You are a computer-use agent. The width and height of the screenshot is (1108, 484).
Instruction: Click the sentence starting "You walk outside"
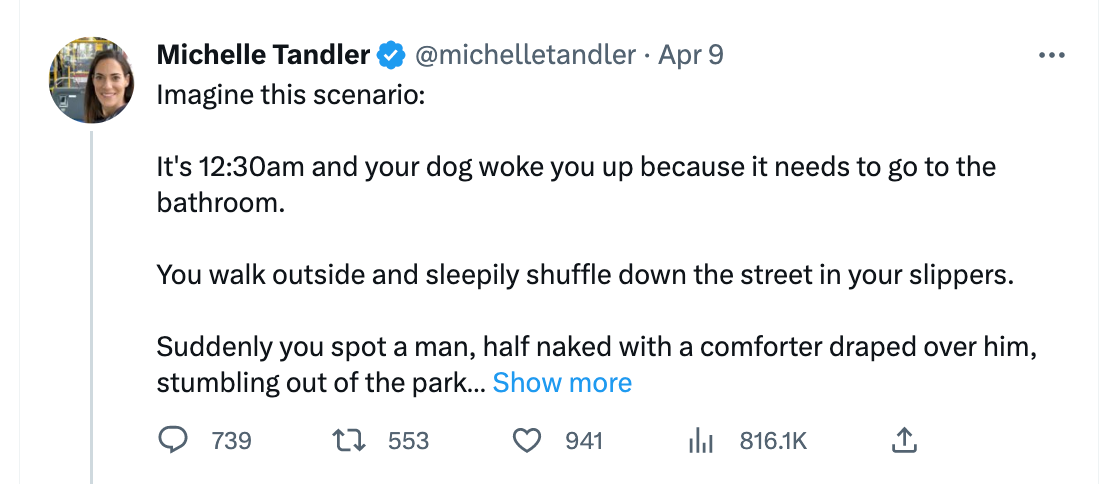pyautogui.click(x=584, y=275)
